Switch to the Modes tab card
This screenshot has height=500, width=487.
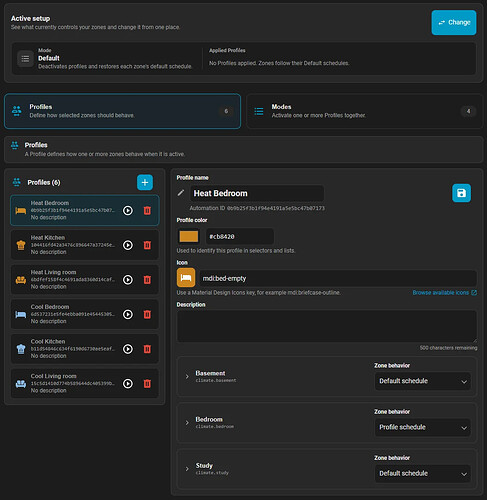pyautogui.click(x=364, y=111)
